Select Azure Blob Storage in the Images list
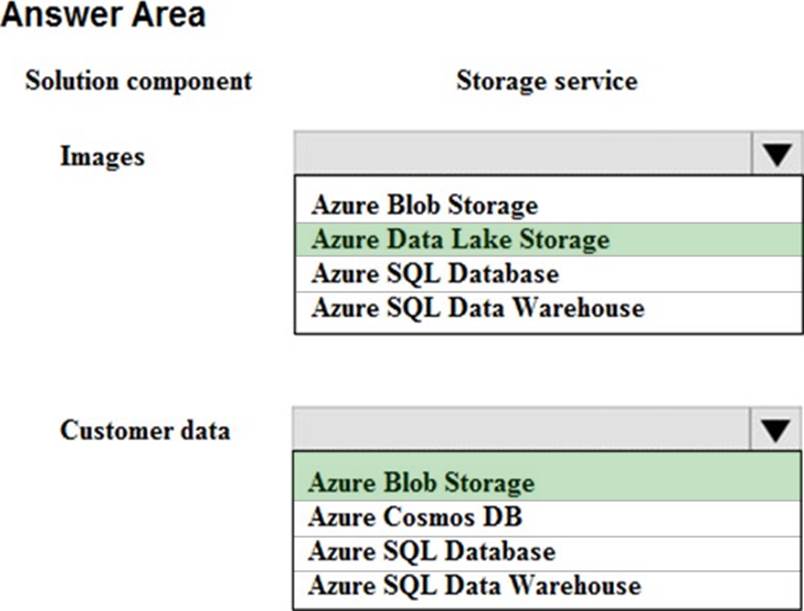804x611 pixels. pyautogui.click(x=424, y=205)
